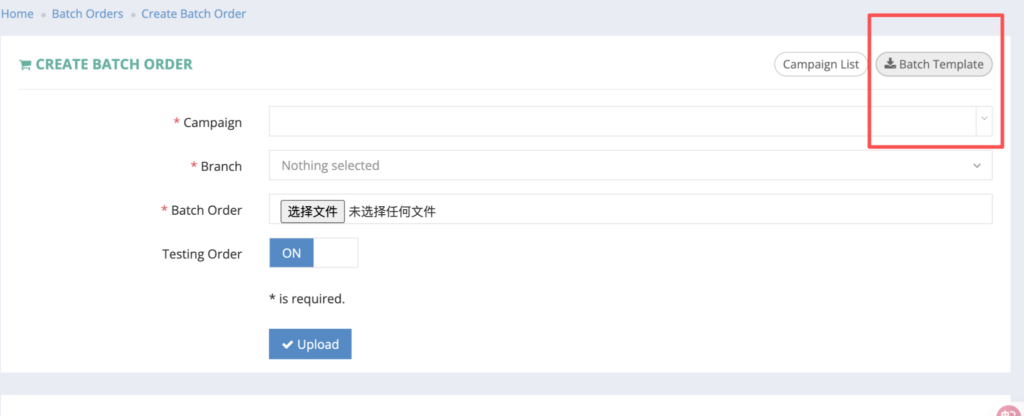Click the Testing Order field label
1024x416 pixels.
point(202,254)
